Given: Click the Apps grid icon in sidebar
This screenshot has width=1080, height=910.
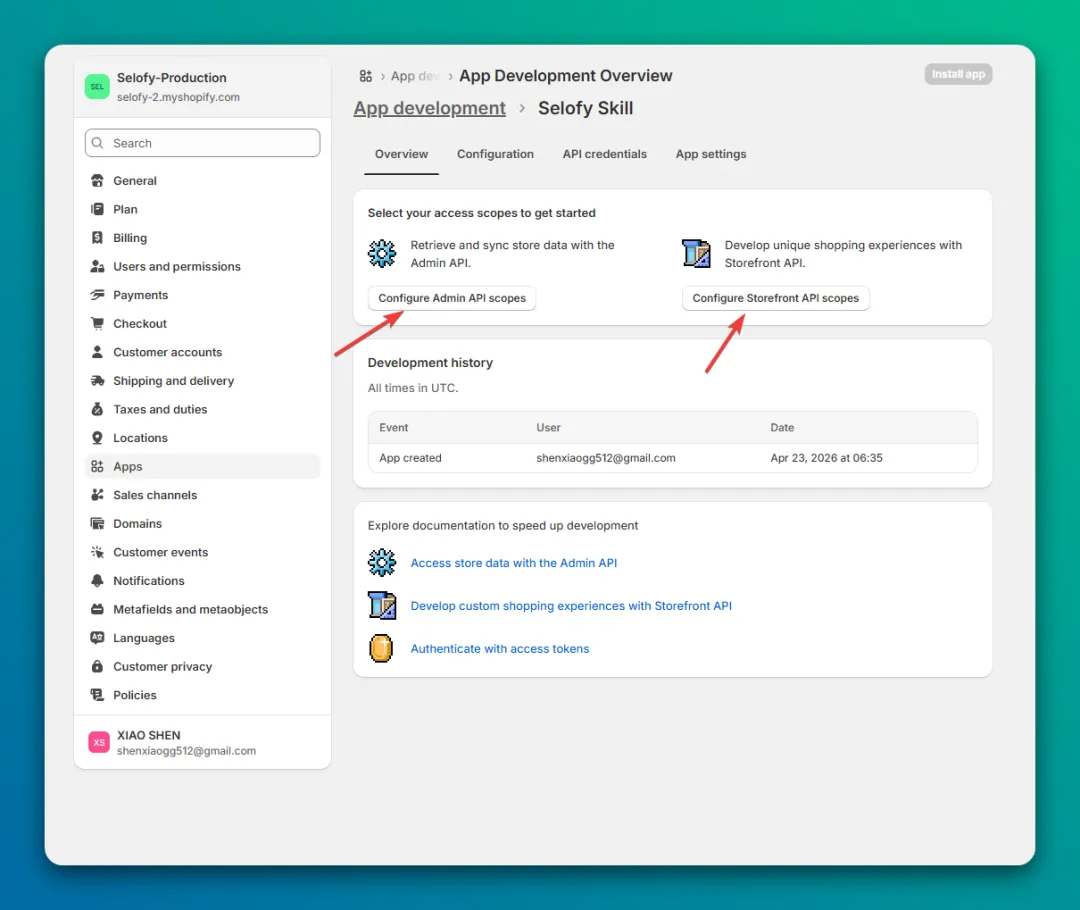Looking at the screenshot, I should click(x=97, y=466).
